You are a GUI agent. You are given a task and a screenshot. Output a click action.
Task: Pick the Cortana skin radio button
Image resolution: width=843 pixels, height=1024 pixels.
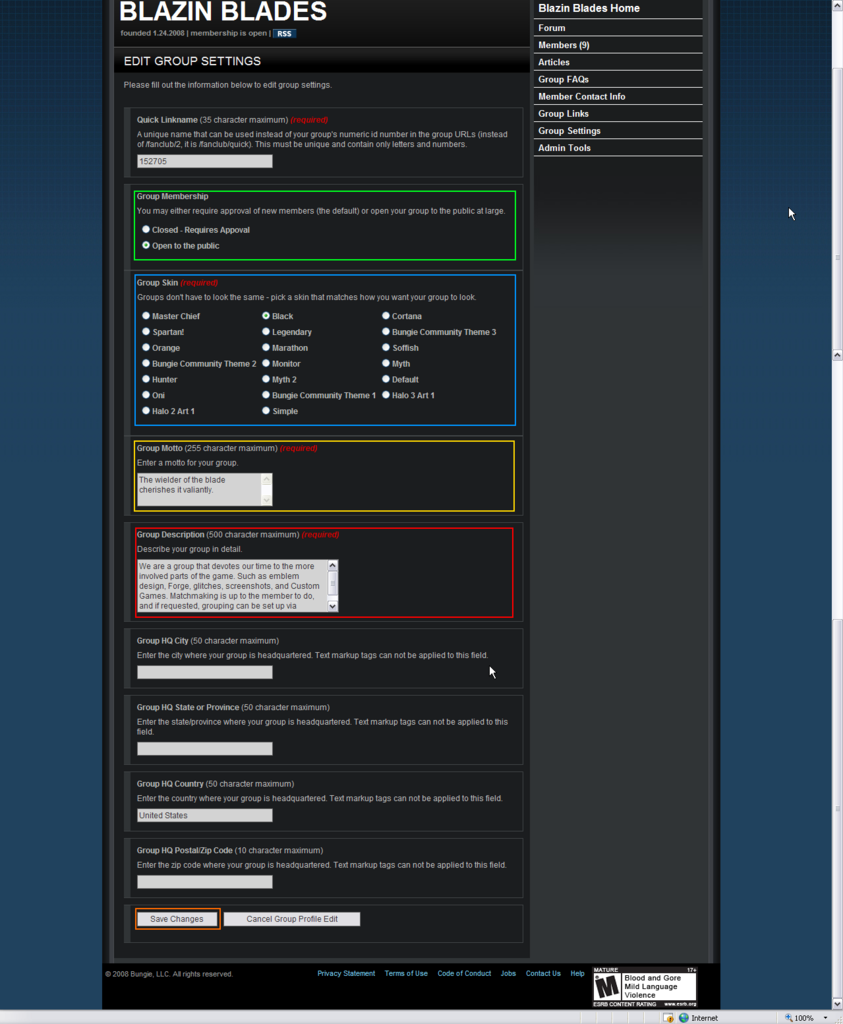386,316
